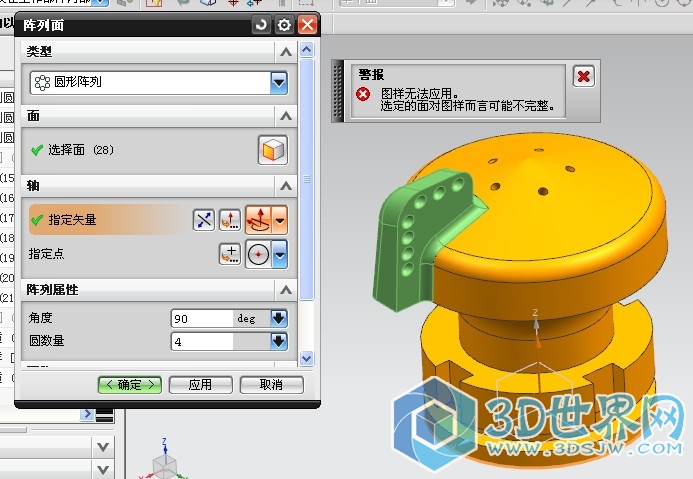Click the 警报 alert drag handle
693x479 pixels.
pos(338,91)
